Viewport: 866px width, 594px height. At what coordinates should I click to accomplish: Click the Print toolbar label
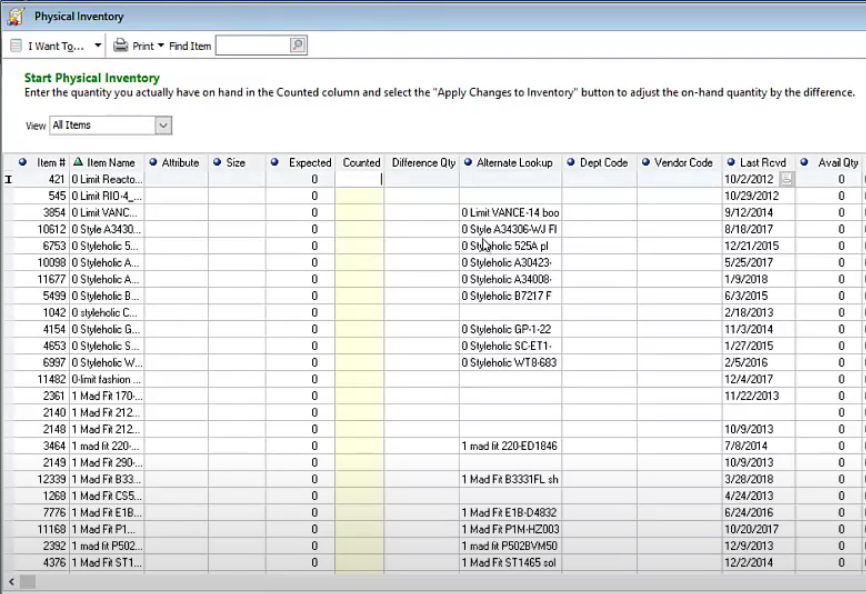143,46
